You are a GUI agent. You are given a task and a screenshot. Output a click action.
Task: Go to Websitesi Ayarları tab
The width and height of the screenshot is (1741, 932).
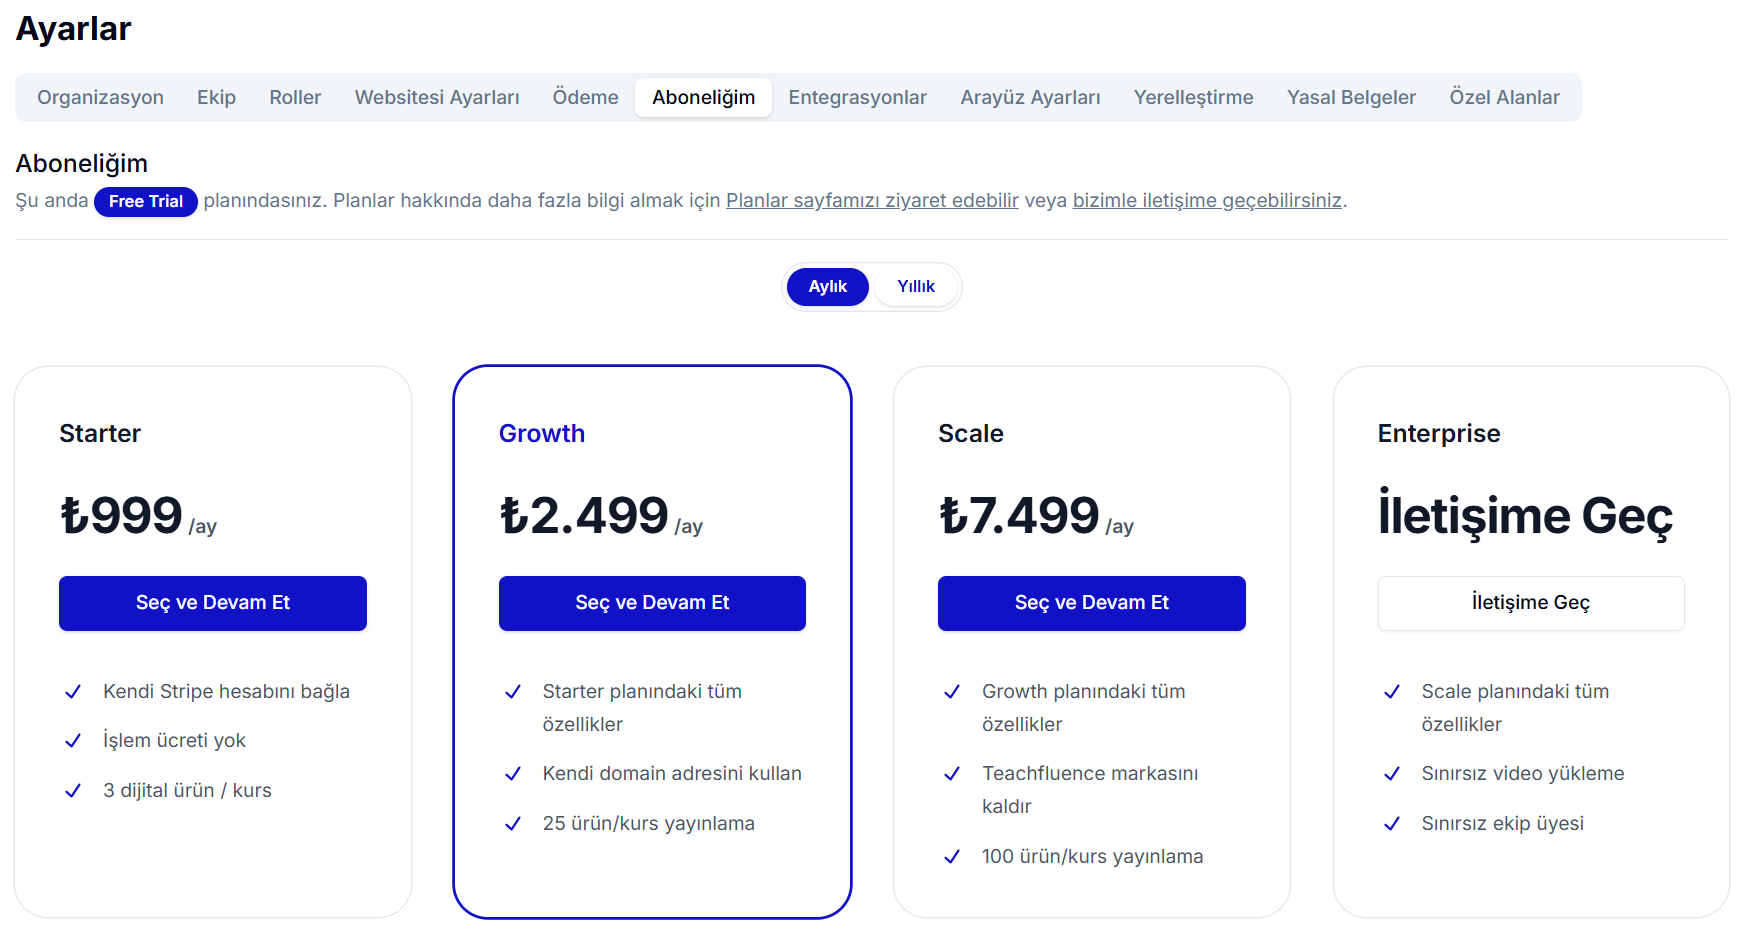click(x=437, y=97)
